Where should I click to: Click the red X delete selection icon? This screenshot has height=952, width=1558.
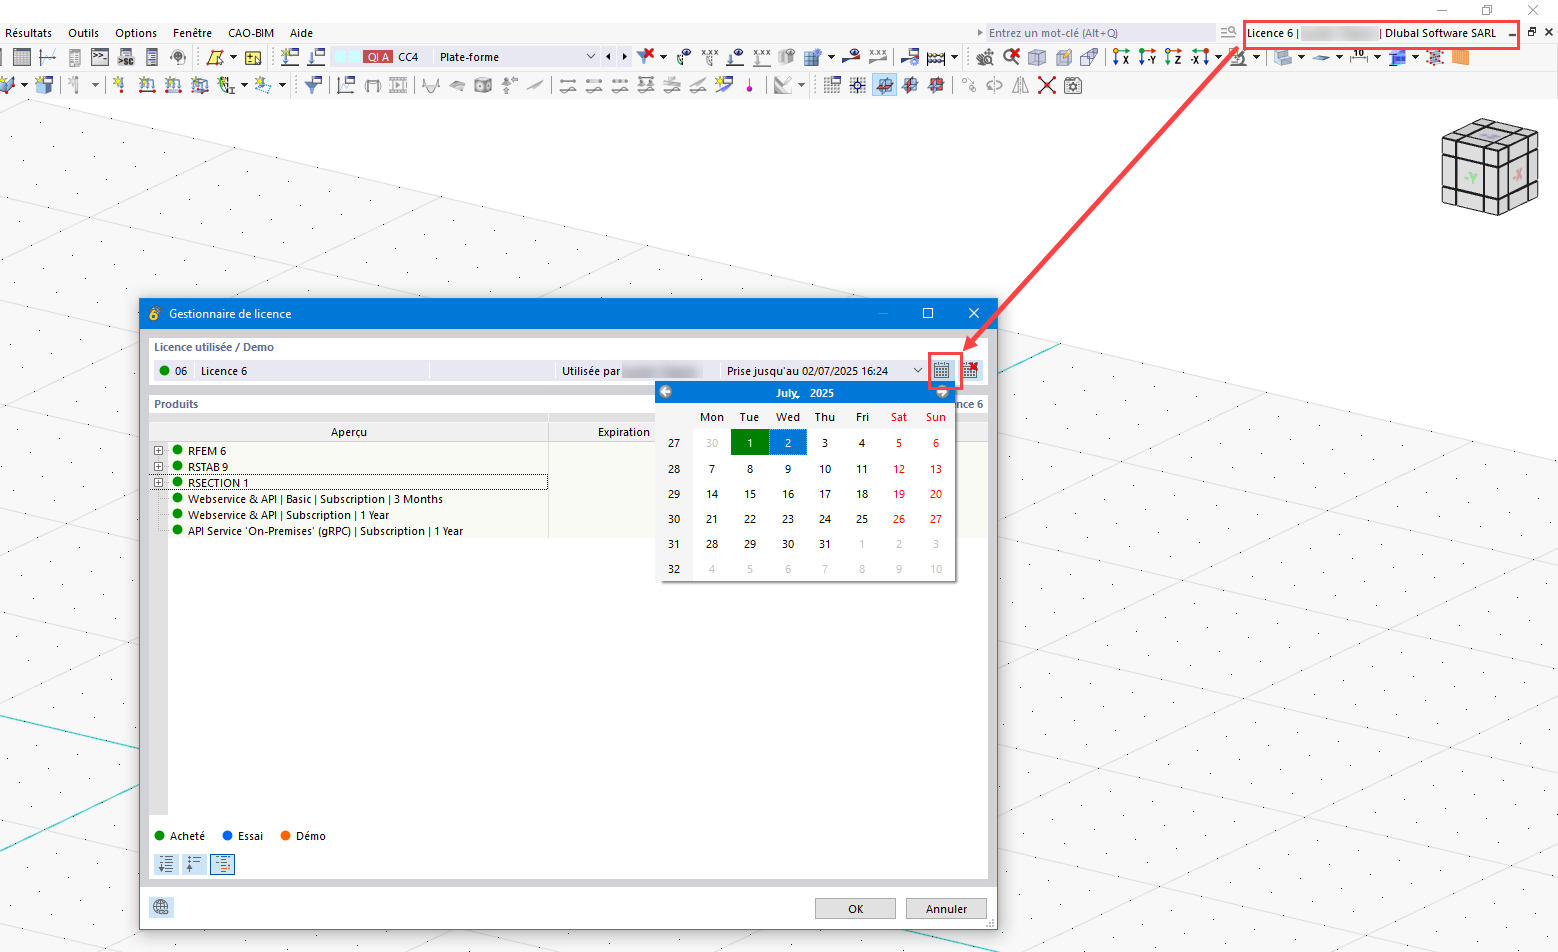click(1047, 85)
